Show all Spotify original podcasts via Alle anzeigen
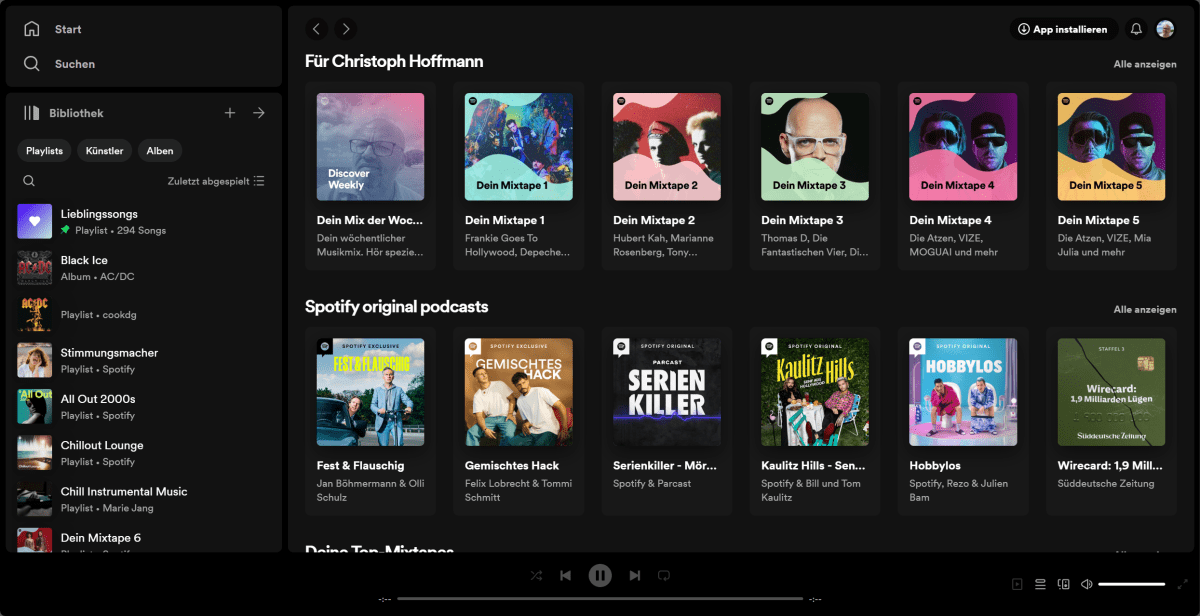Viewport: 1200px width, 616px height. [x=1144, y=309]
